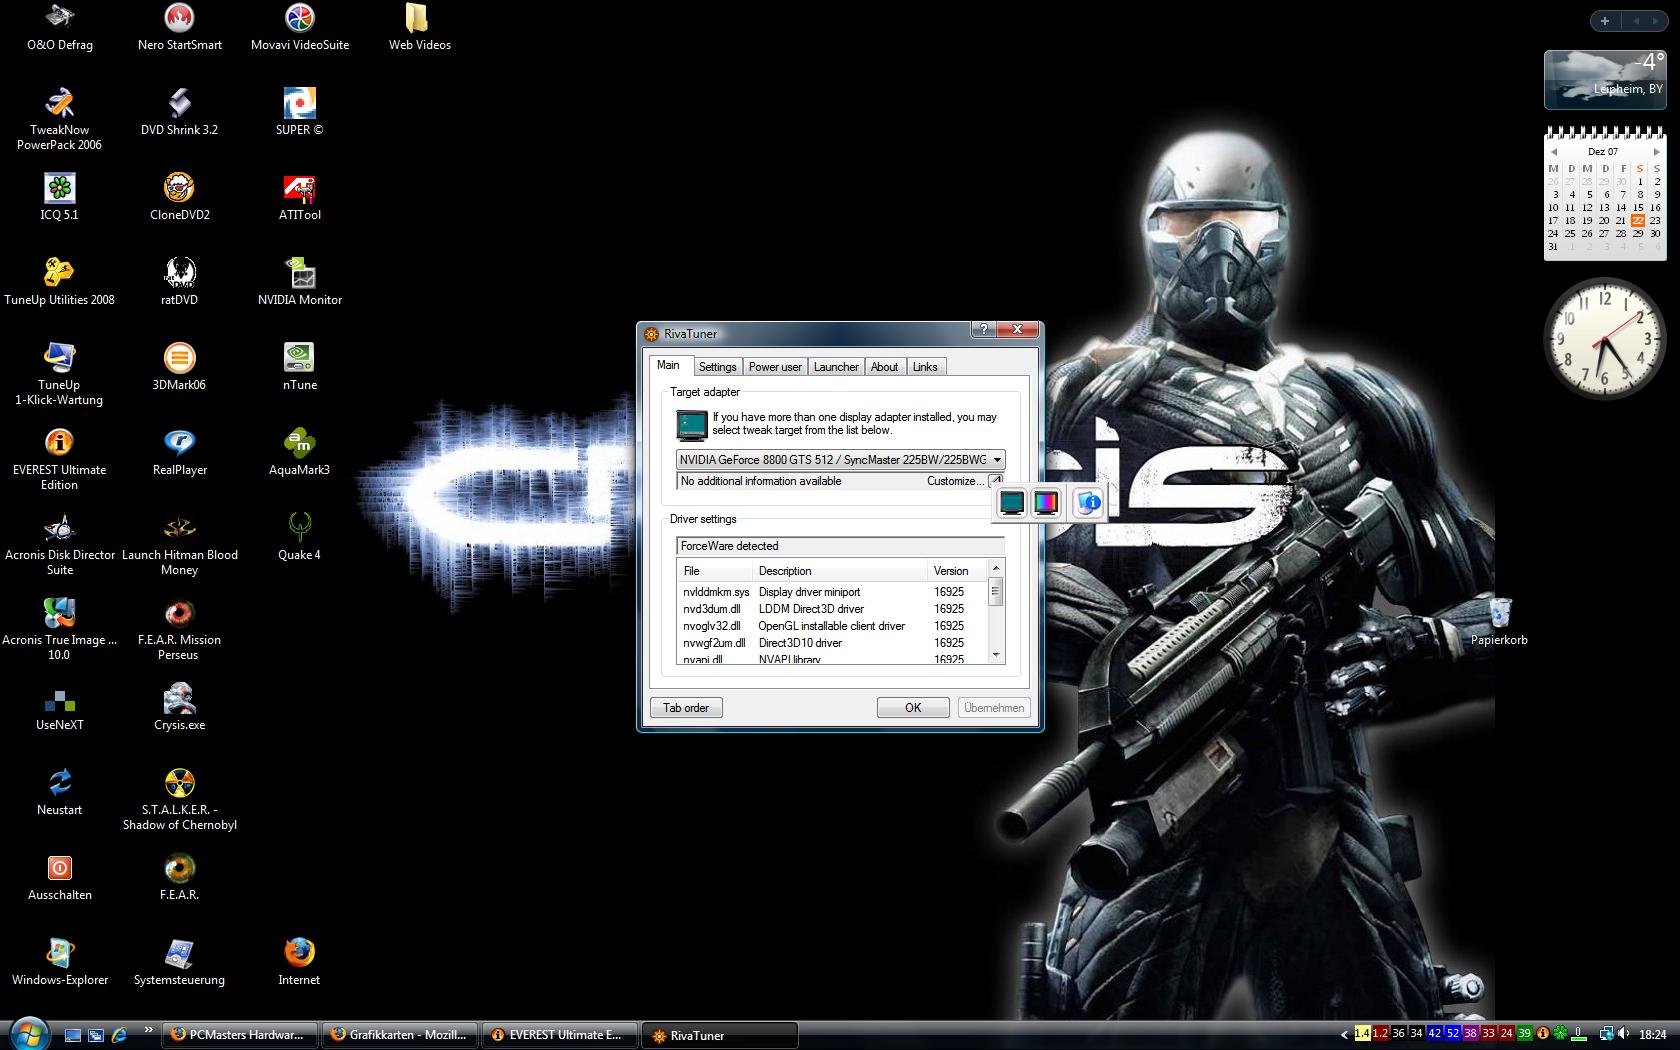Click the ICQ flower tray icon
The width and height of the screenshot is (1680, 1050).
[x=1560, y=1034]
